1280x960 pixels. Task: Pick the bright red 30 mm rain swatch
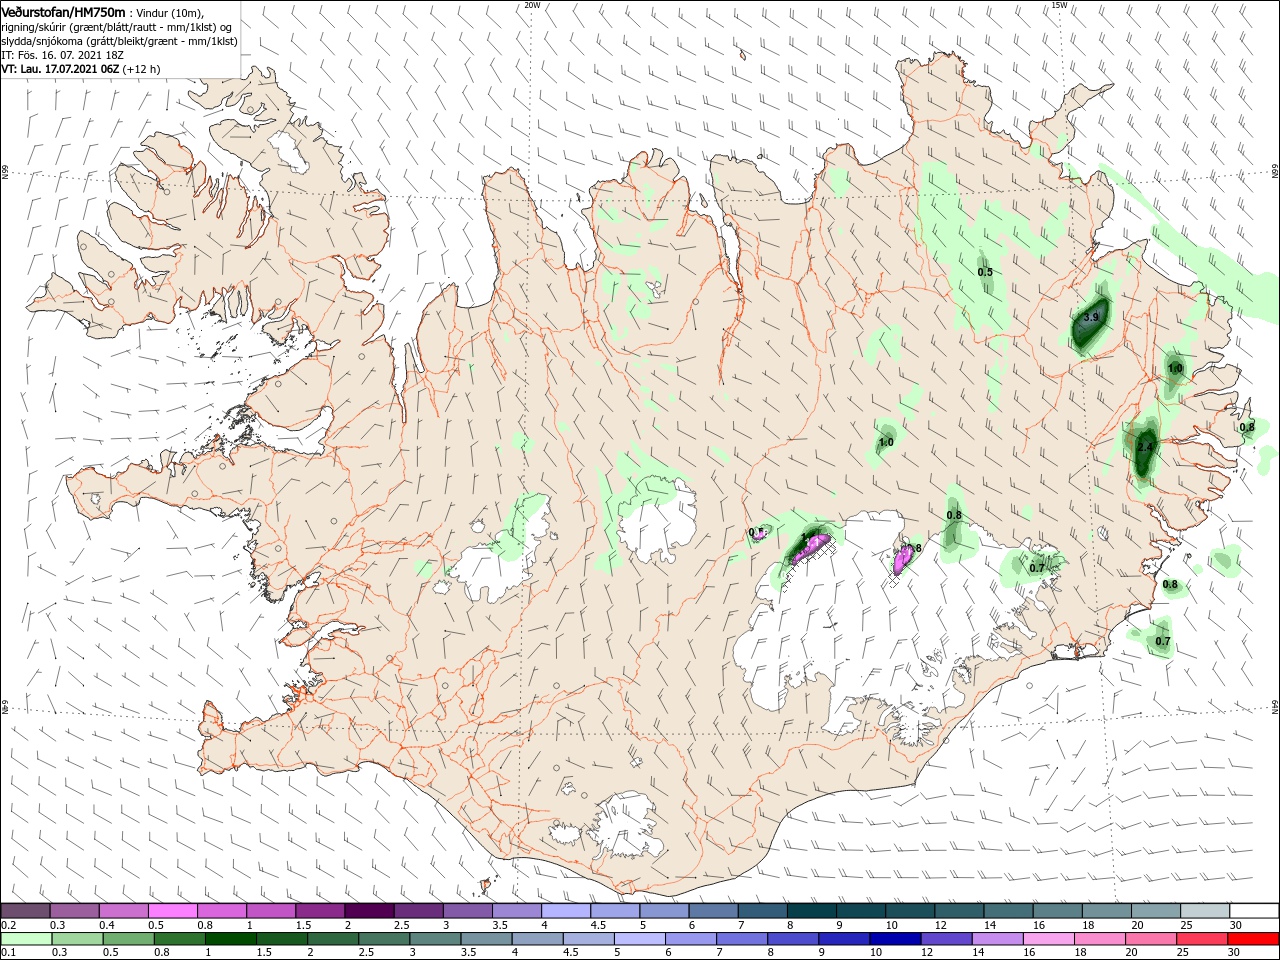1254,939
